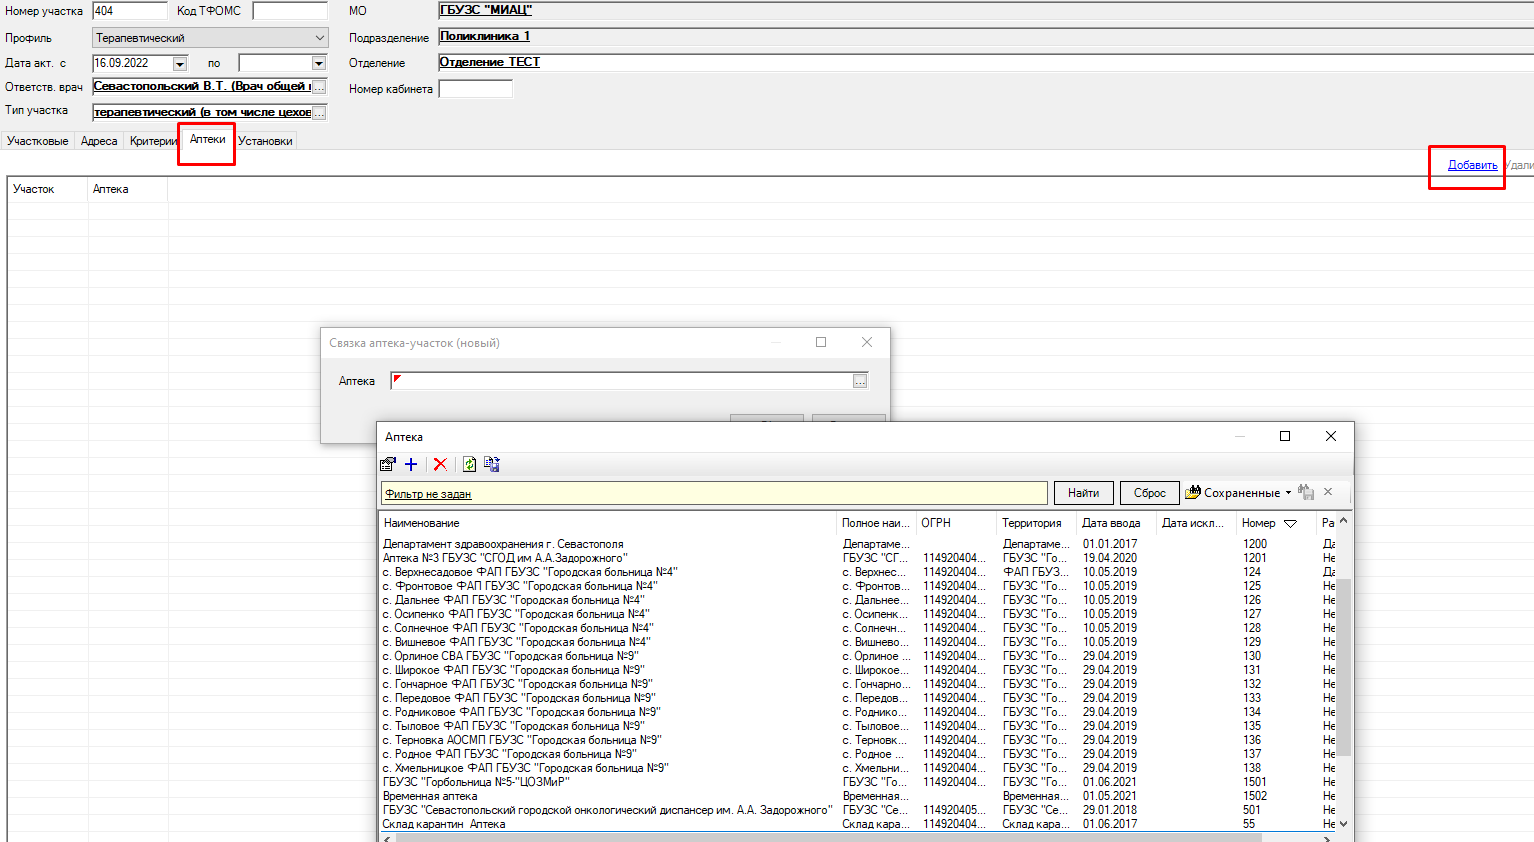Refresh the Аптека list
Screen dimensions: 1534x842
469,464
